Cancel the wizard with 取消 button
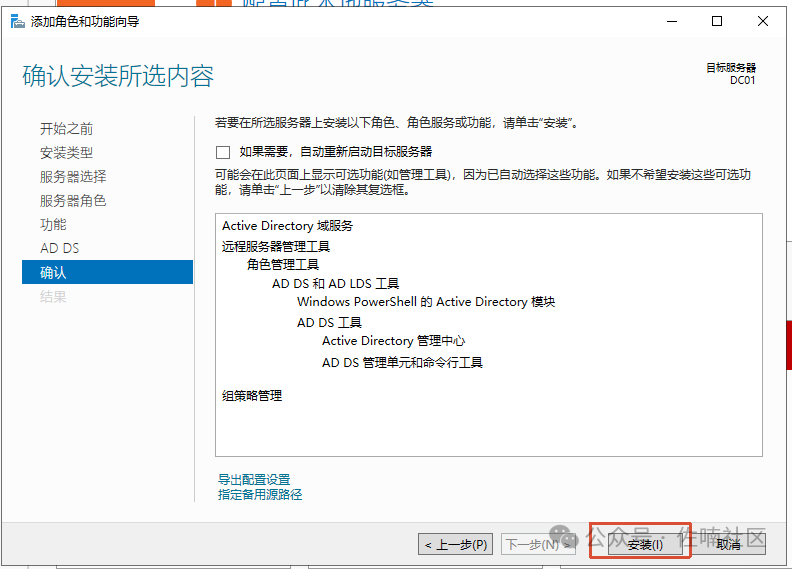792x569 pixels. tap(728, 545)
